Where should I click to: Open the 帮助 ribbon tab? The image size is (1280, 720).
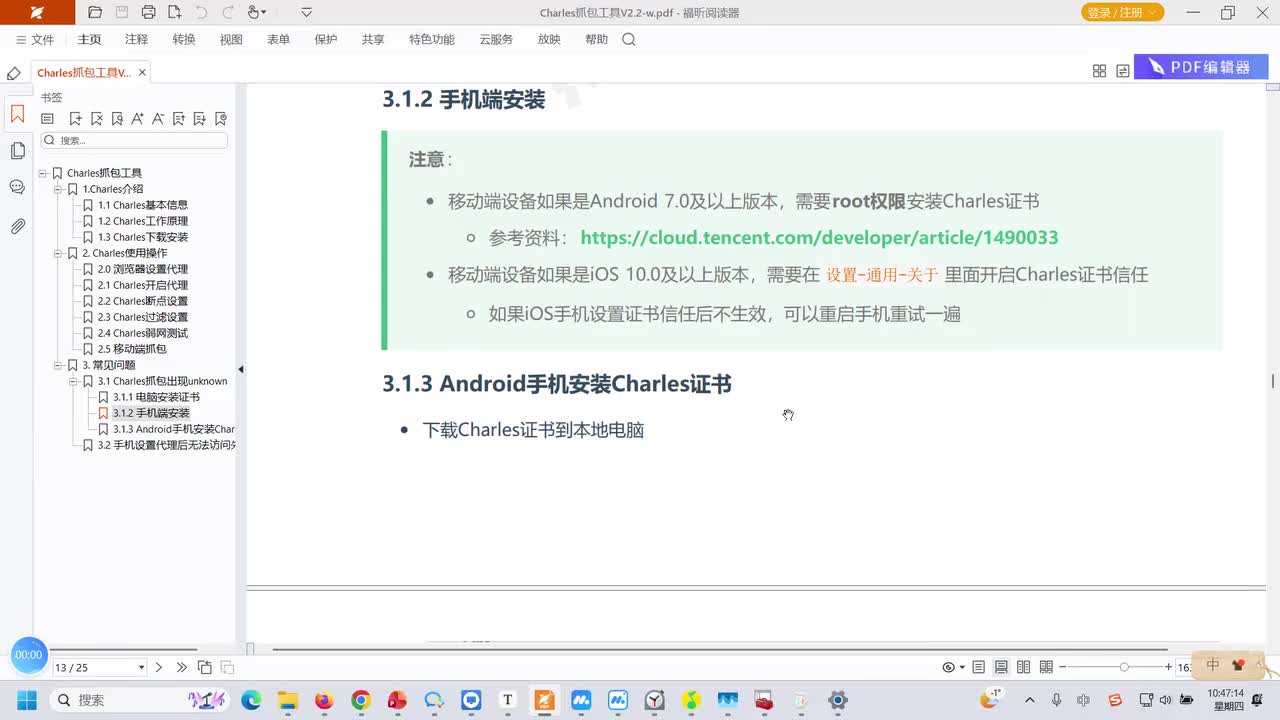pyautogui.click(x=596, y=40)
